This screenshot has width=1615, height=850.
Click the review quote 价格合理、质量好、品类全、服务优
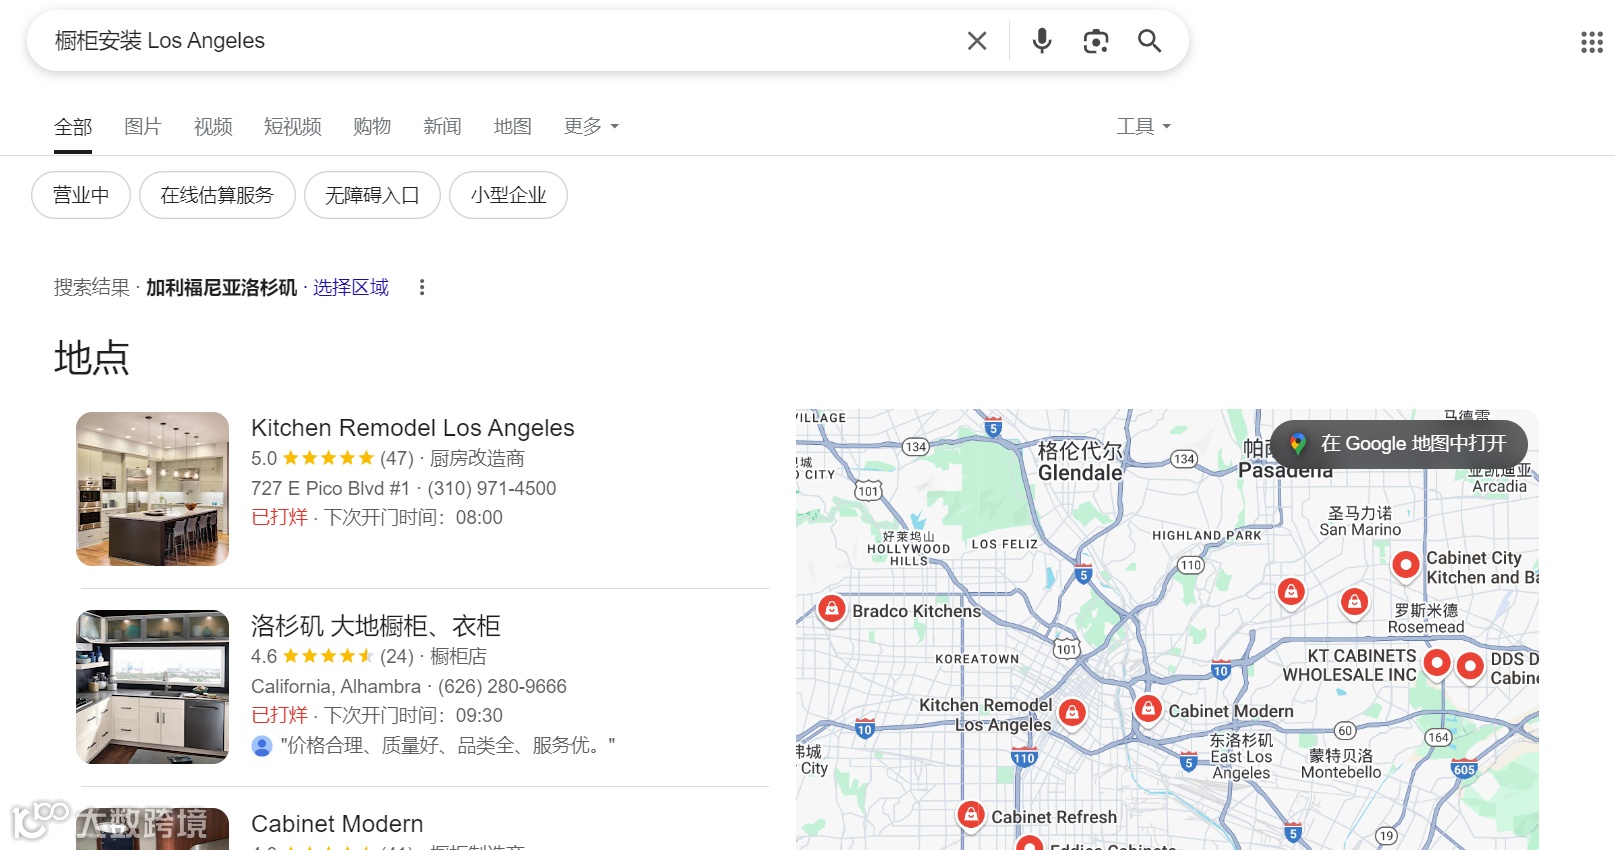point(448,745)
